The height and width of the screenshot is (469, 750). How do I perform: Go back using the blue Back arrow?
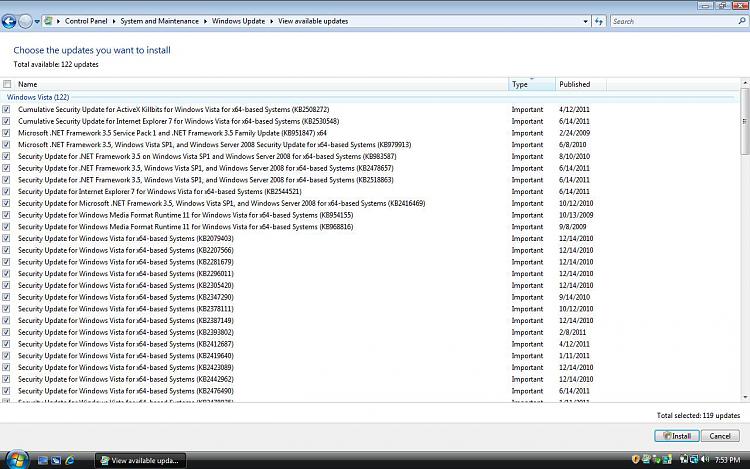coord(9,21)
